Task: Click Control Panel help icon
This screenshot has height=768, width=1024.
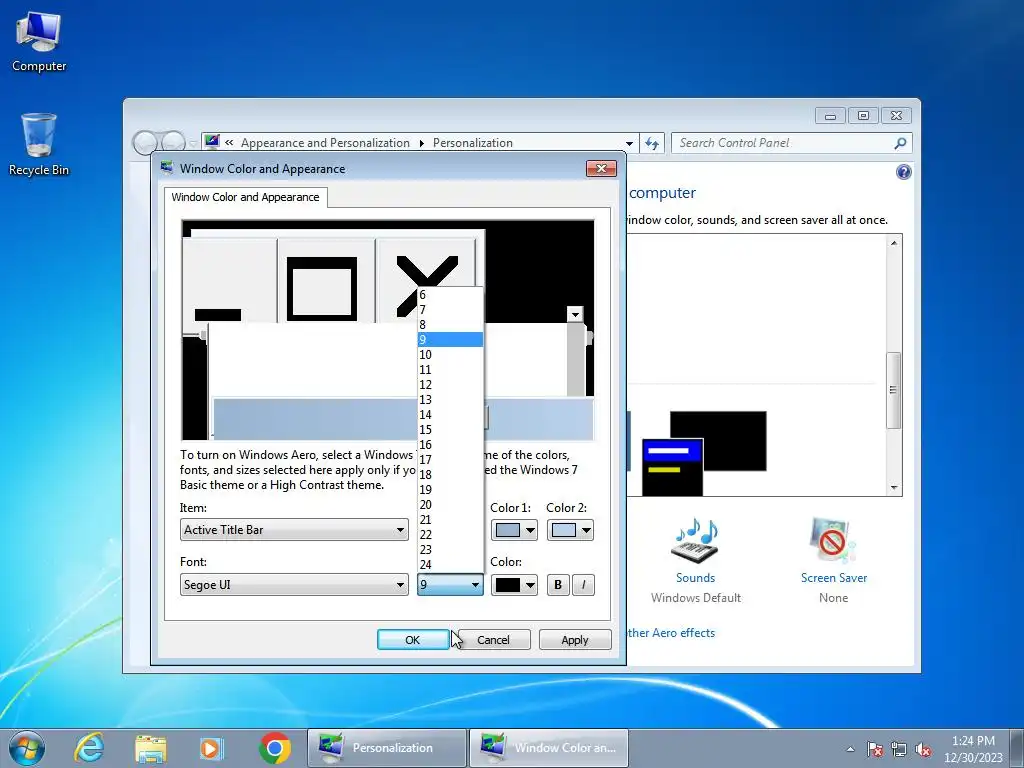Action: 903,172
